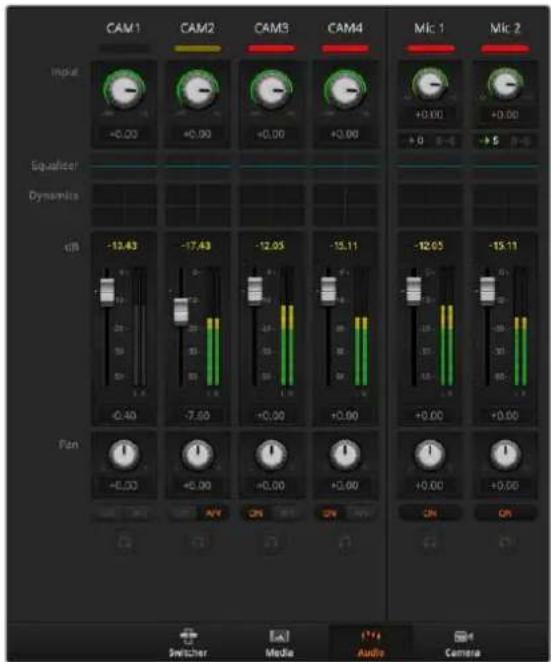Screen dimensions: 551x662
Task: Click the Mic 1 input gain knob
Action: (430, 84)
